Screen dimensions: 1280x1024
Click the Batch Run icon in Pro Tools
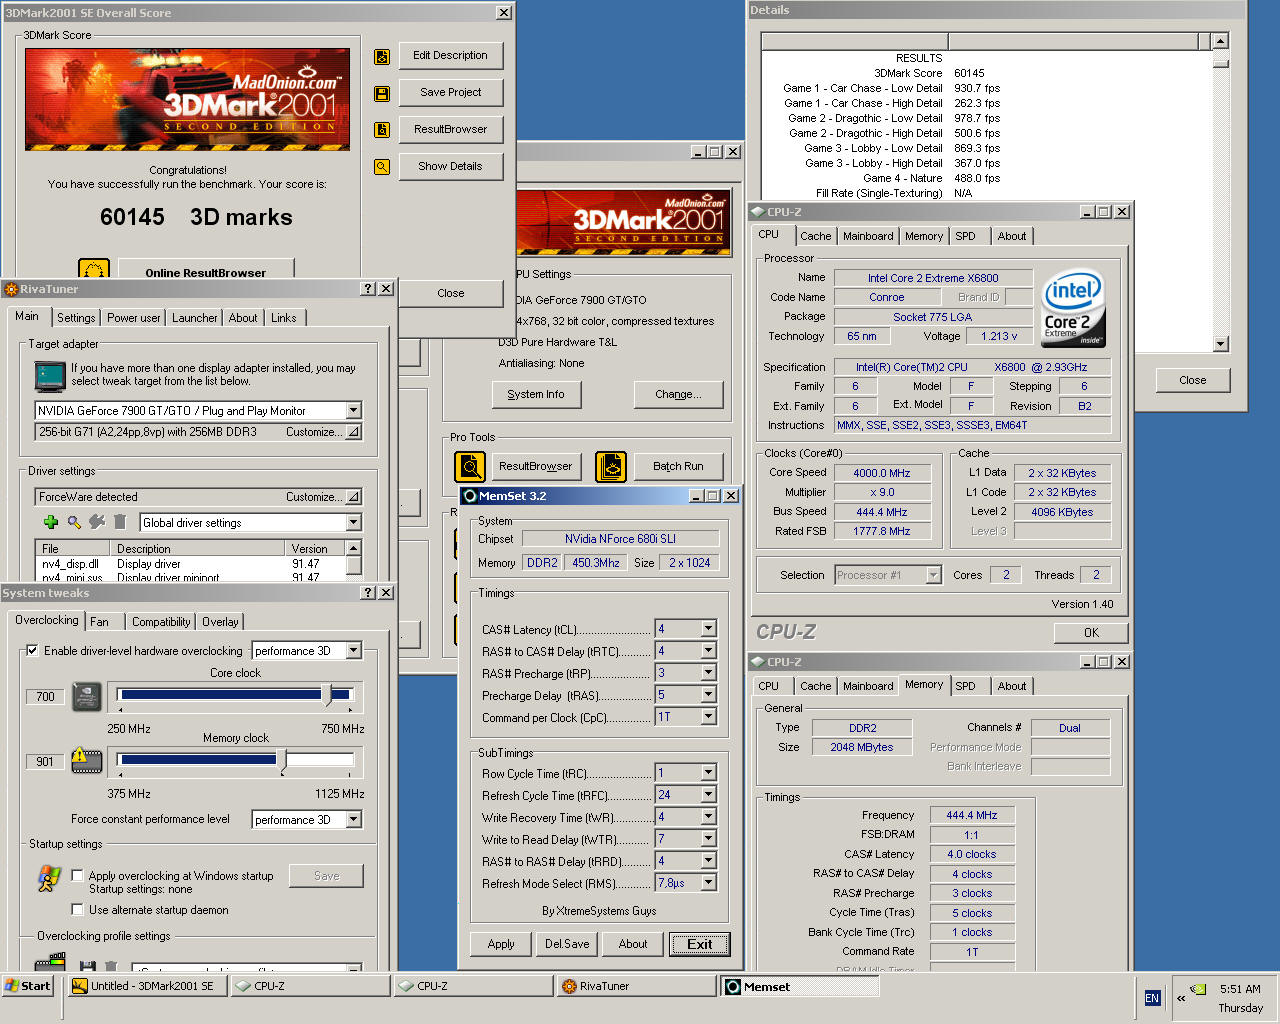(611, 467)
